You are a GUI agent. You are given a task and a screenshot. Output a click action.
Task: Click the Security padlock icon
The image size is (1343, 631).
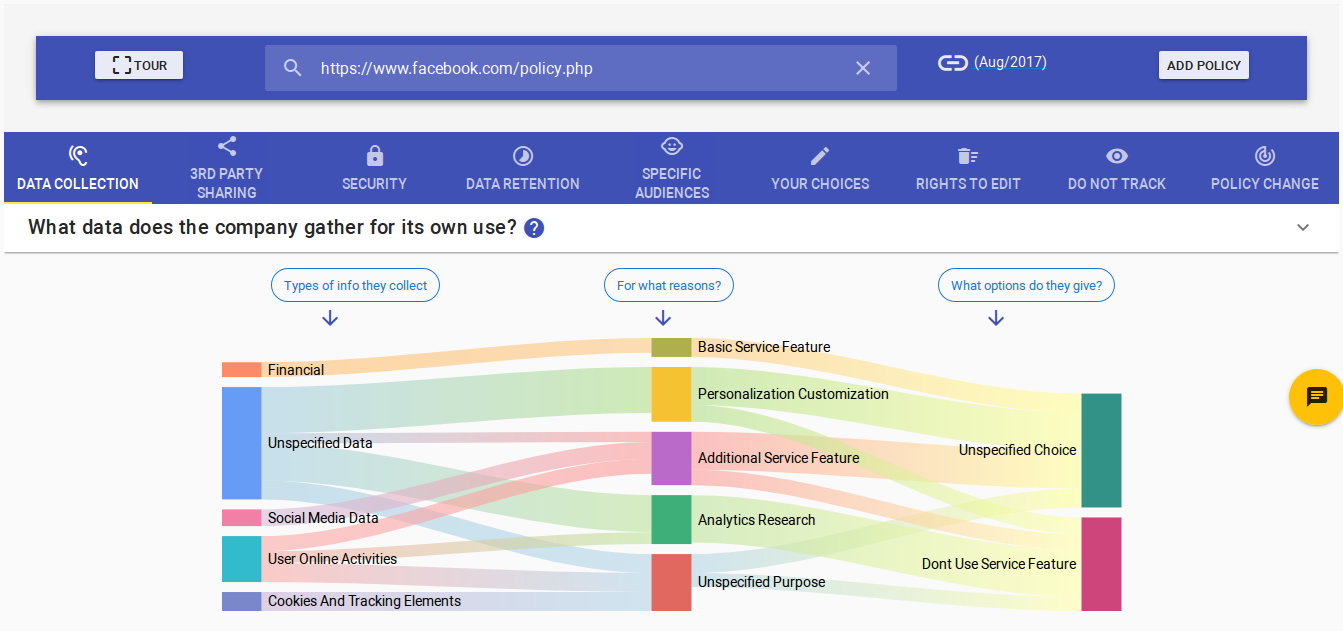point(374,156)
